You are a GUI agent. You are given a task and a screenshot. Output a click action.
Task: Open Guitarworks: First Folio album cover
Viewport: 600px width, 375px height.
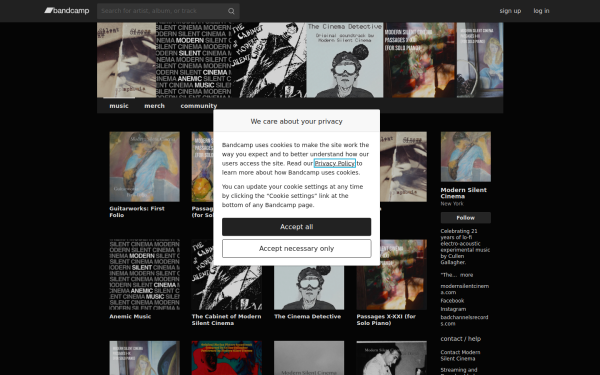tap(144, 167)
